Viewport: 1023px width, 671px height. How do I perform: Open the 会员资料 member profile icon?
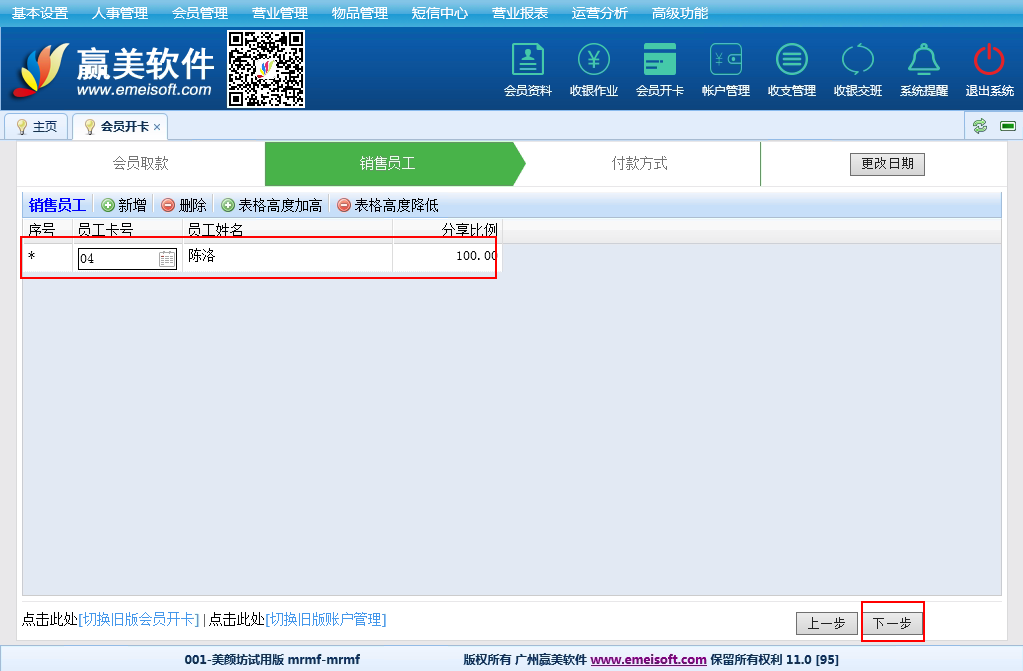[527, 61]
